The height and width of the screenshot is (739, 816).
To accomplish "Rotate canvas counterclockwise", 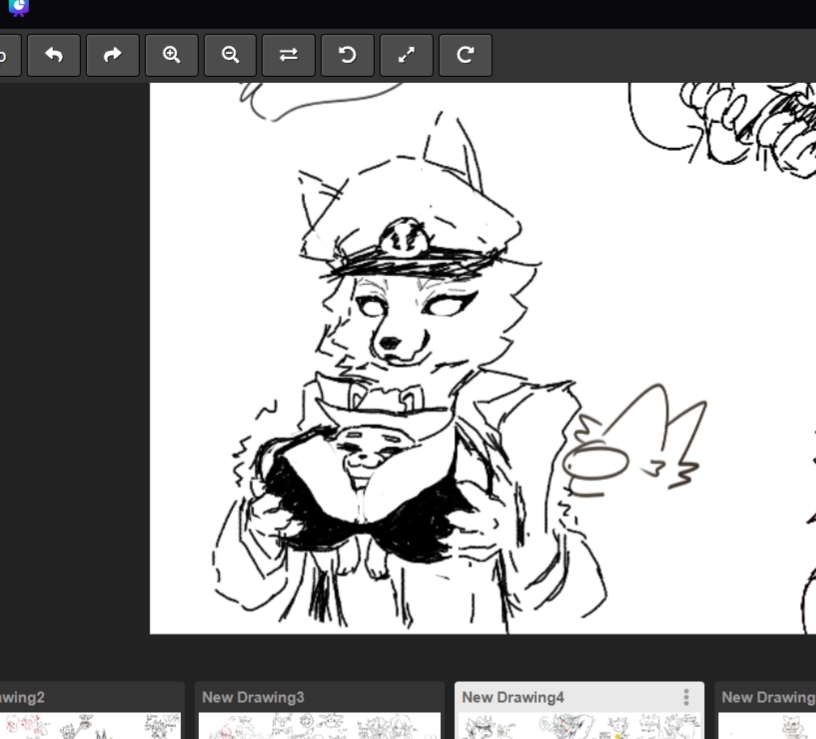I will pos(347,56).
